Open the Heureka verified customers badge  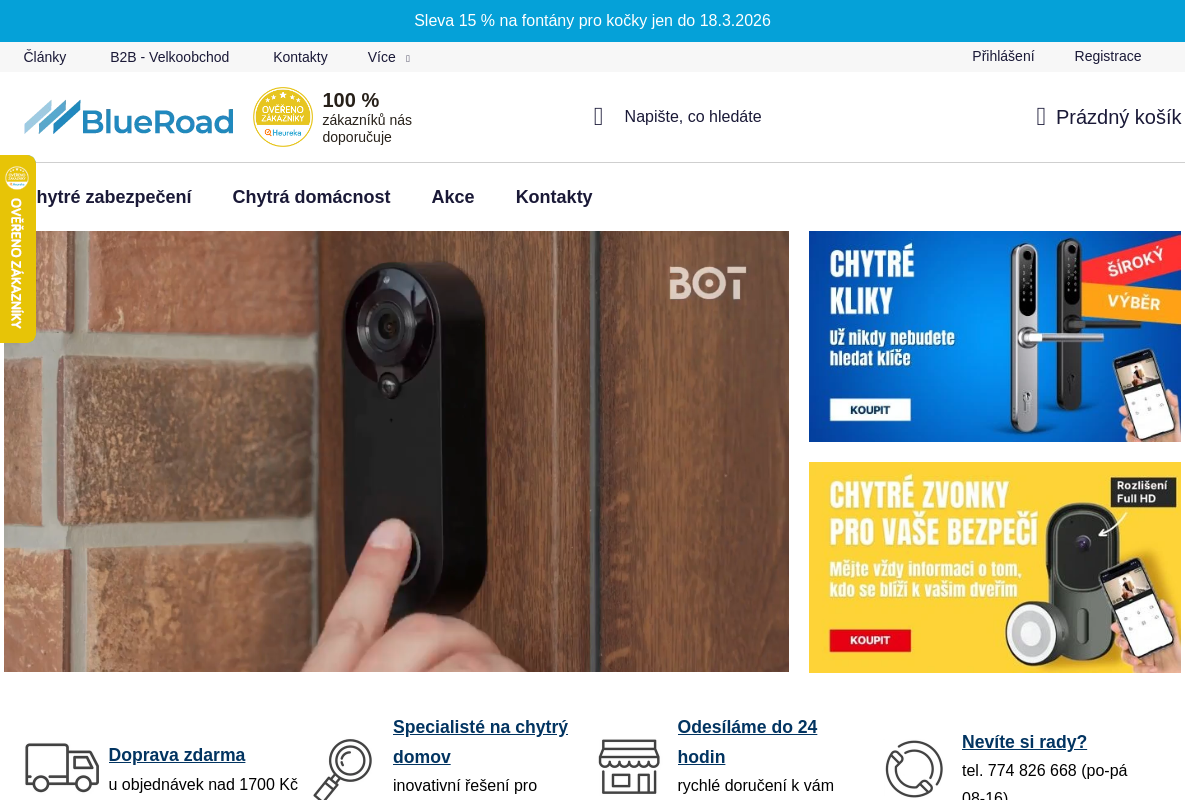tap(283, 117)
